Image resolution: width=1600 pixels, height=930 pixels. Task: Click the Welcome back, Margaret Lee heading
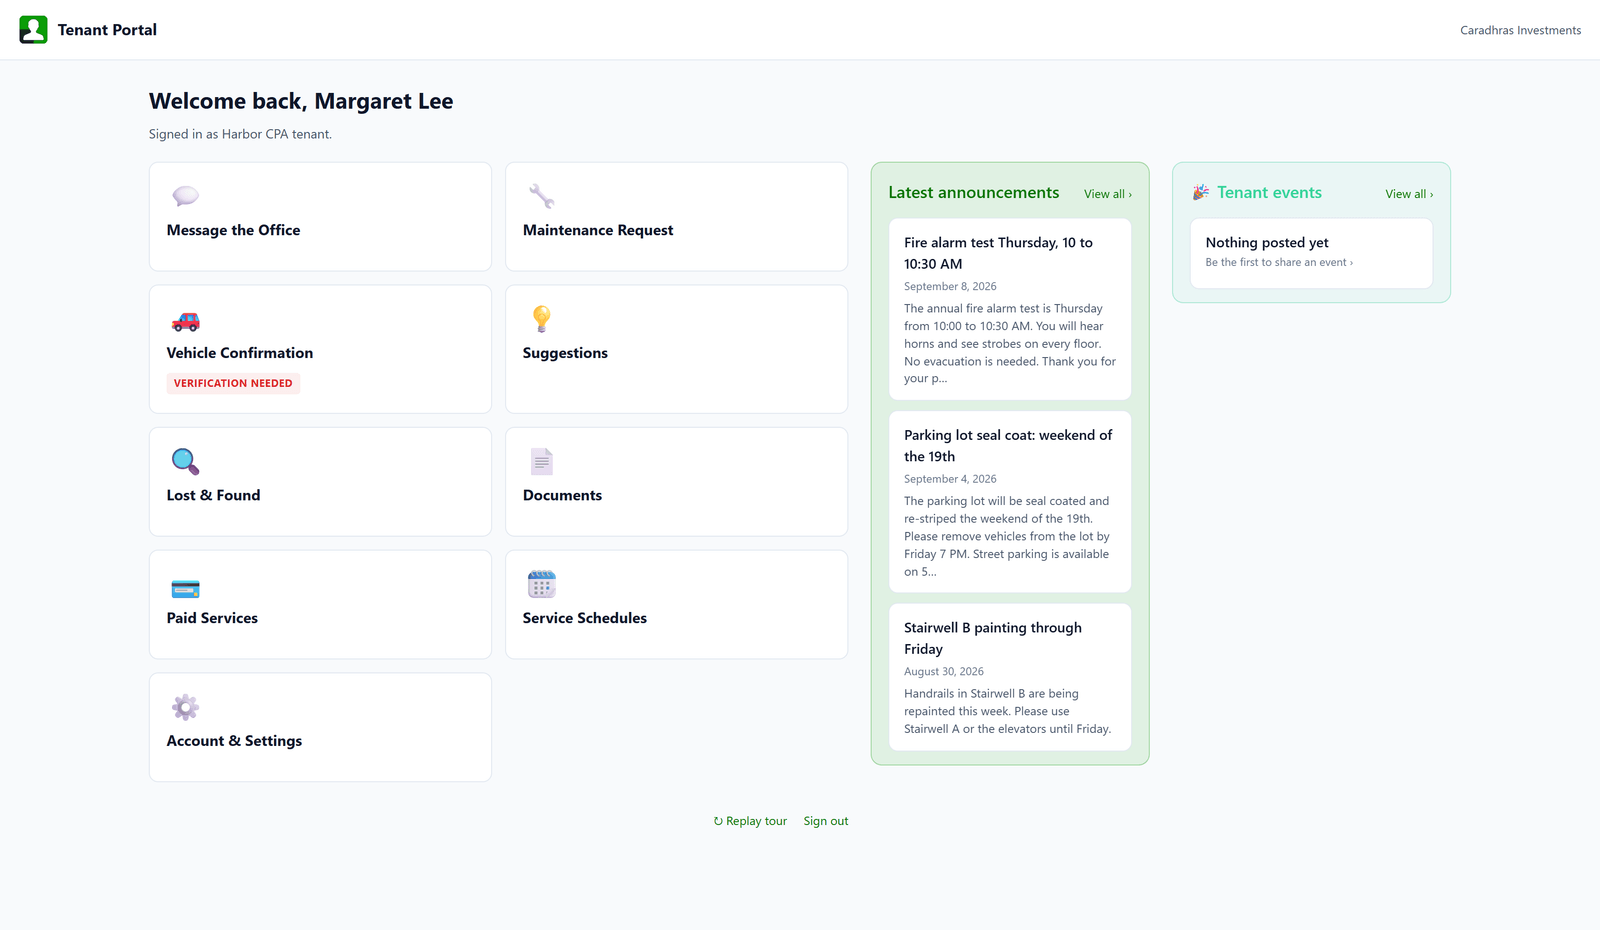click(301, 101)
